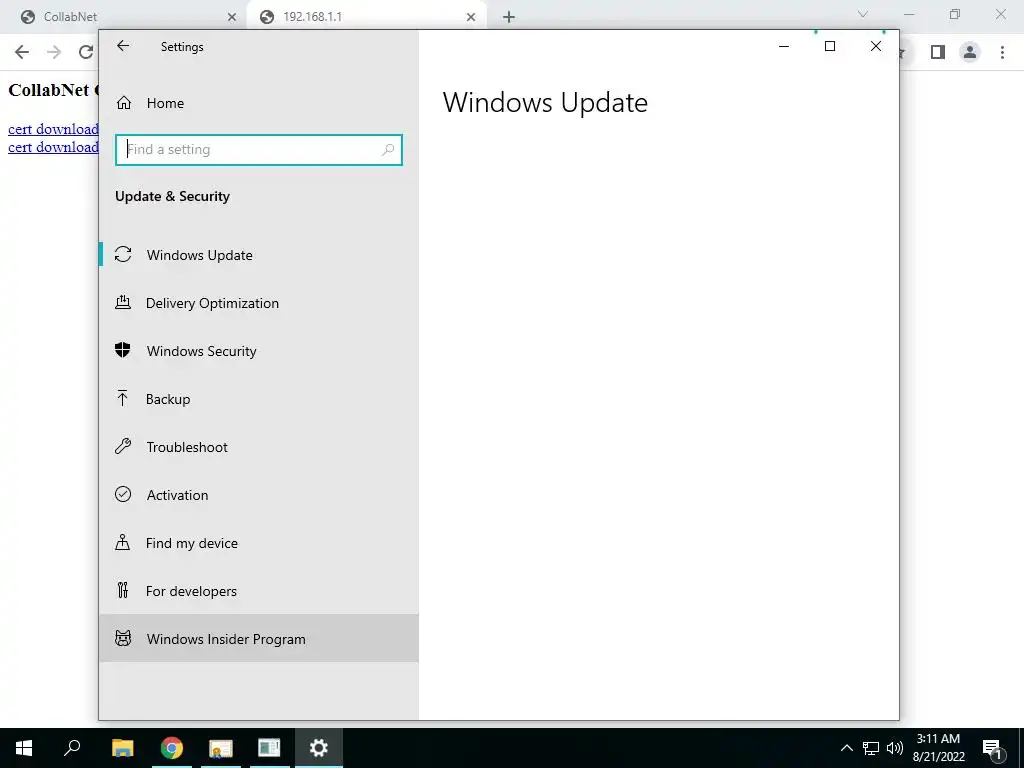Click the Chrome taskbar icon
The image size is (1024, 768).
coord(172,748)
